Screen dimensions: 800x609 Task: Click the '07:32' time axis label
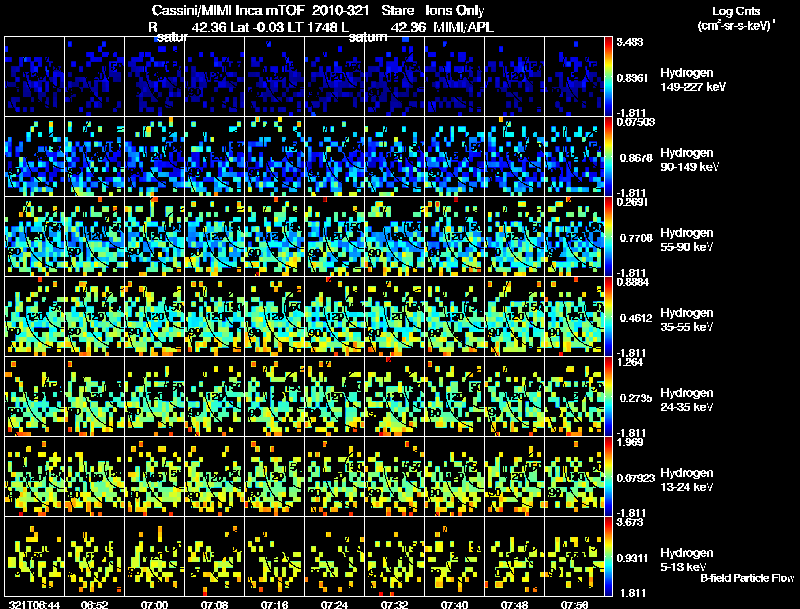click(394, 605)
